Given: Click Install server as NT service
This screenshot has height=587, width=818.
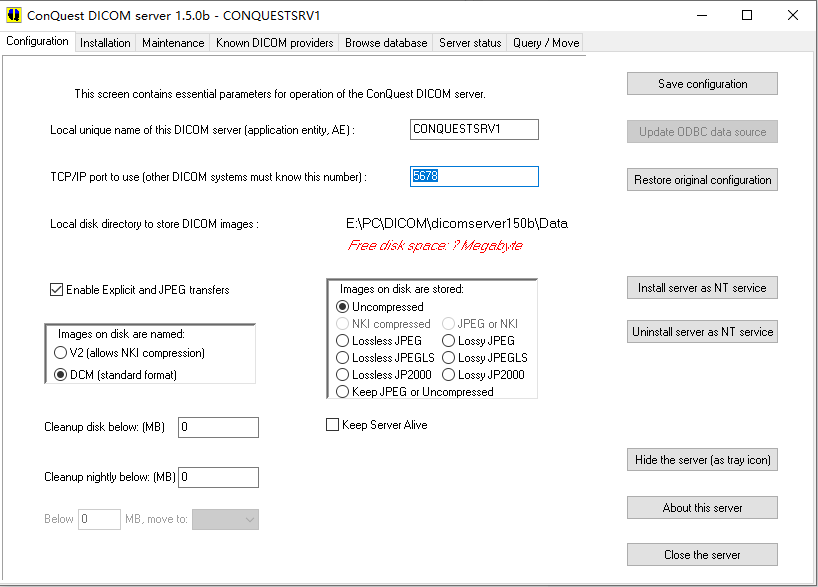Looking at the screenshot, I should (702, 287).
